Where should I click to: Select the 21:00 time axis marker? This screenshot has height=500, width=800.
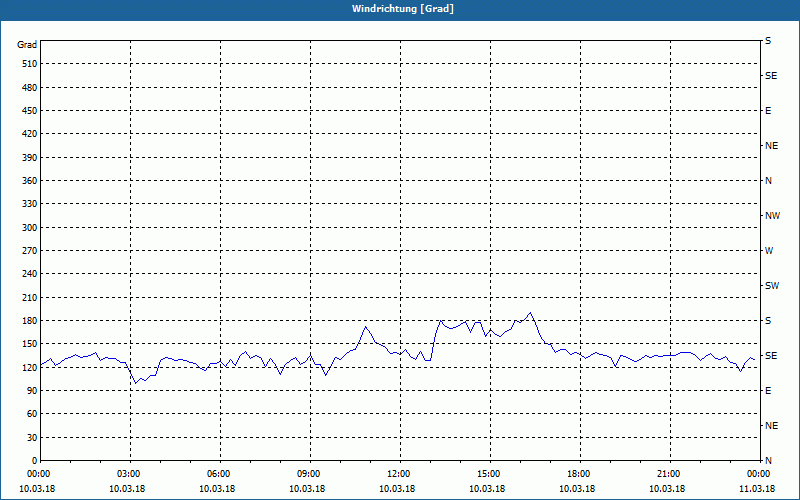tap(670, 474)
